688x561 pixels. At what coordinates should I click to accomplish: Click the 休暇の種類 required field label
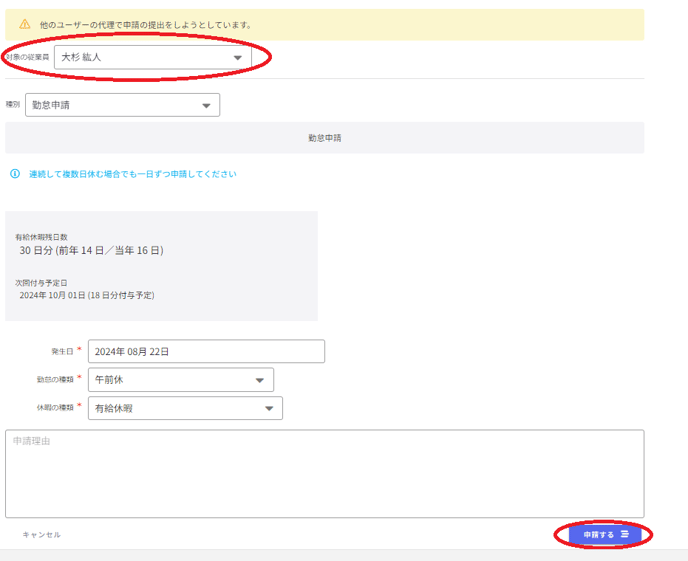58,407
